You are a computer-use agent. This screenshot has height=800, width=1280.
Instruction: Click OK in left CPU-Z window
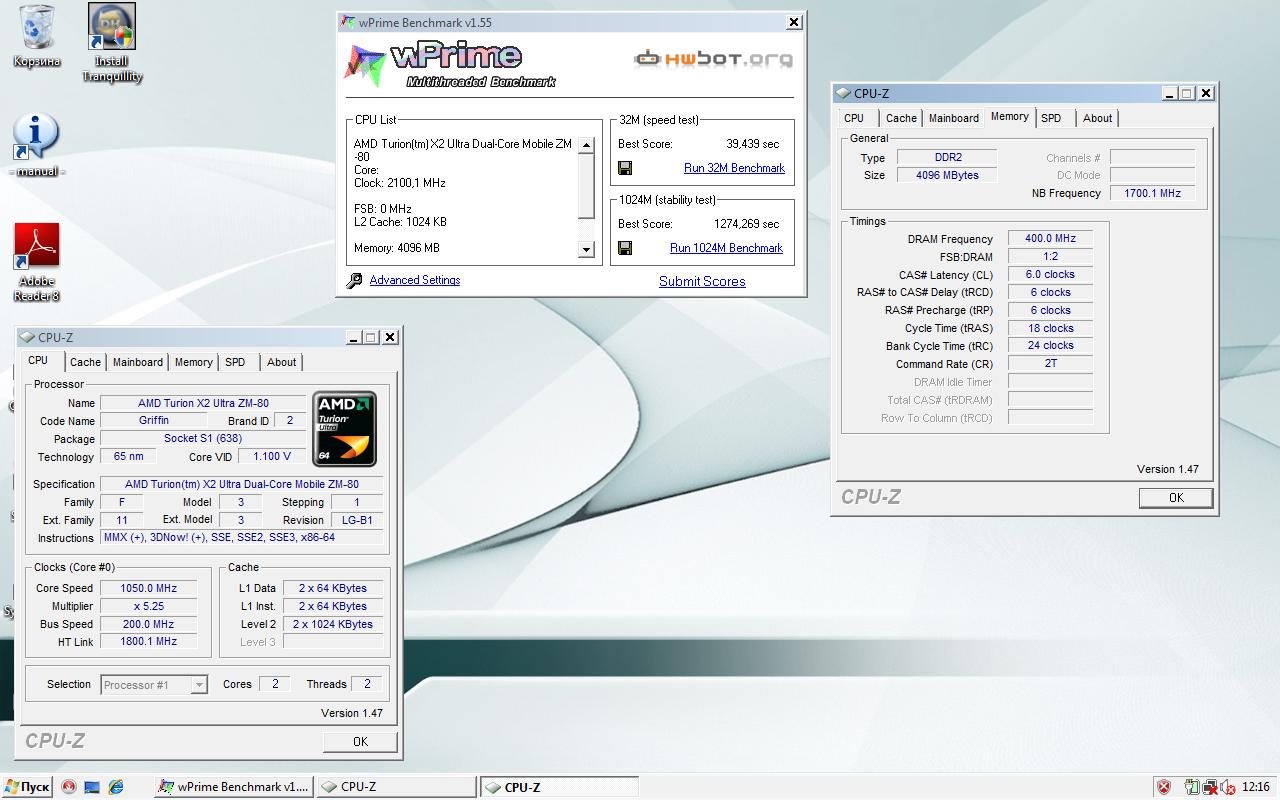click(360, 741)
